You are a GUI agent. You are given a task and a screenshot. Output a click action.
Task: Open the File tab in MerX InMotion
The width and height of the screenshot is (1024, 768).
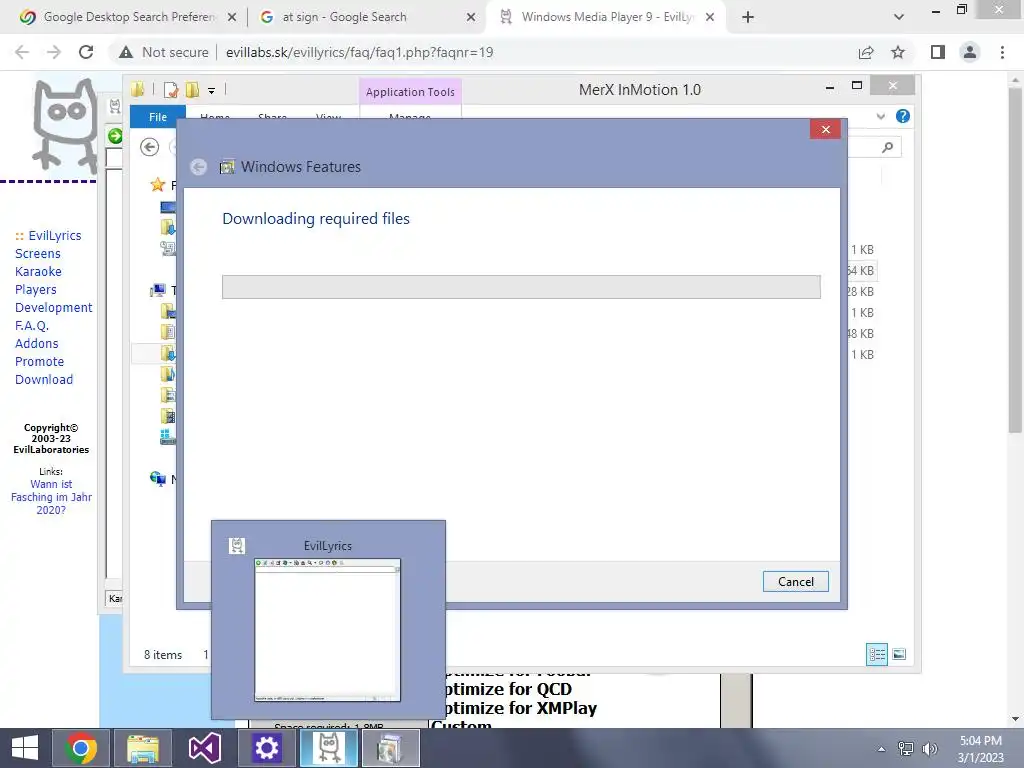(x=158, y=116)
